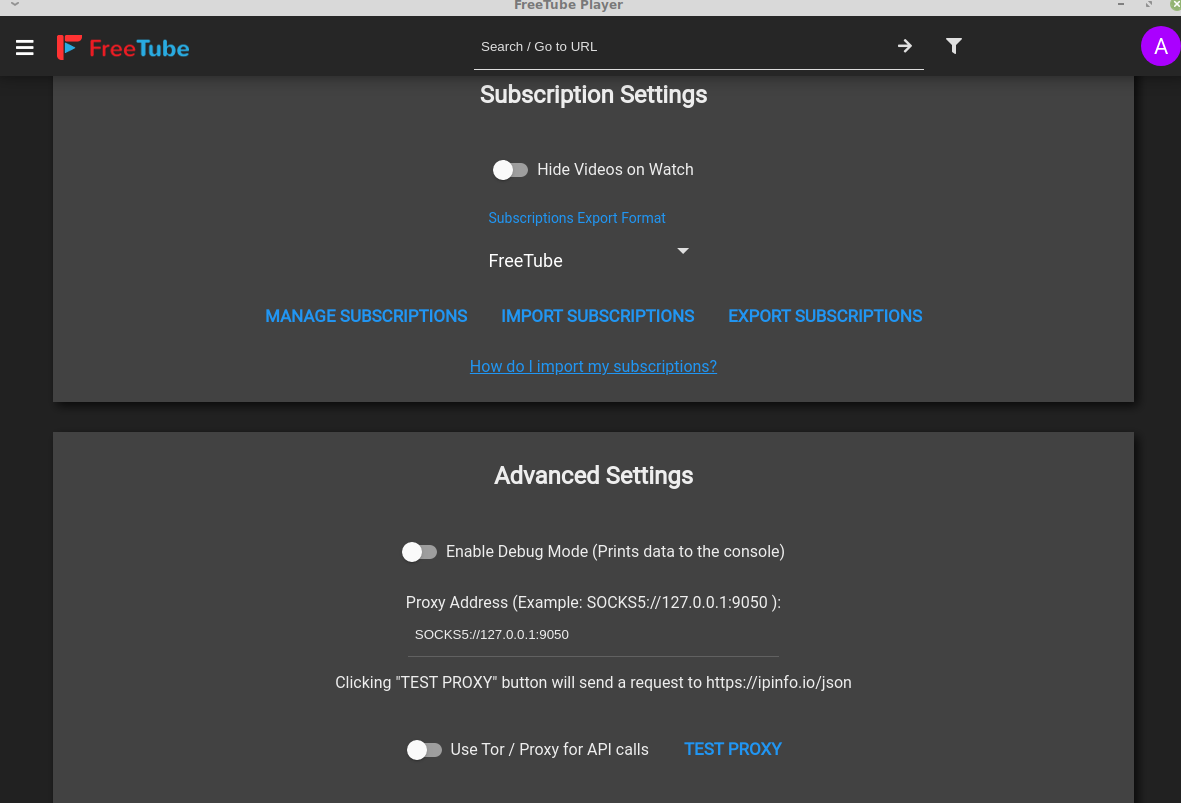Toggle Hide Videos on Watch switch
Image resolution: width=1181 pixels, height=803 pixels.
pyautogui.click(x=510, y=170)
